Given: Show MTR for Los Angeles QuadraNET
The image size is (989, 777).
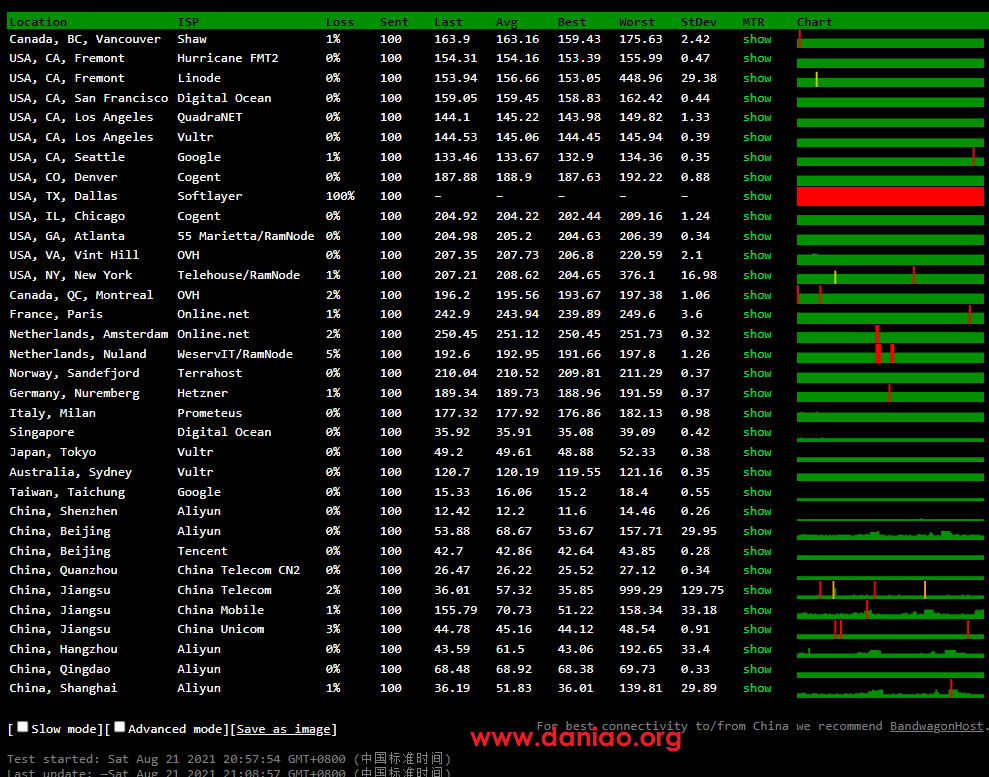Looking at the screenshot, I should point(757,117).
